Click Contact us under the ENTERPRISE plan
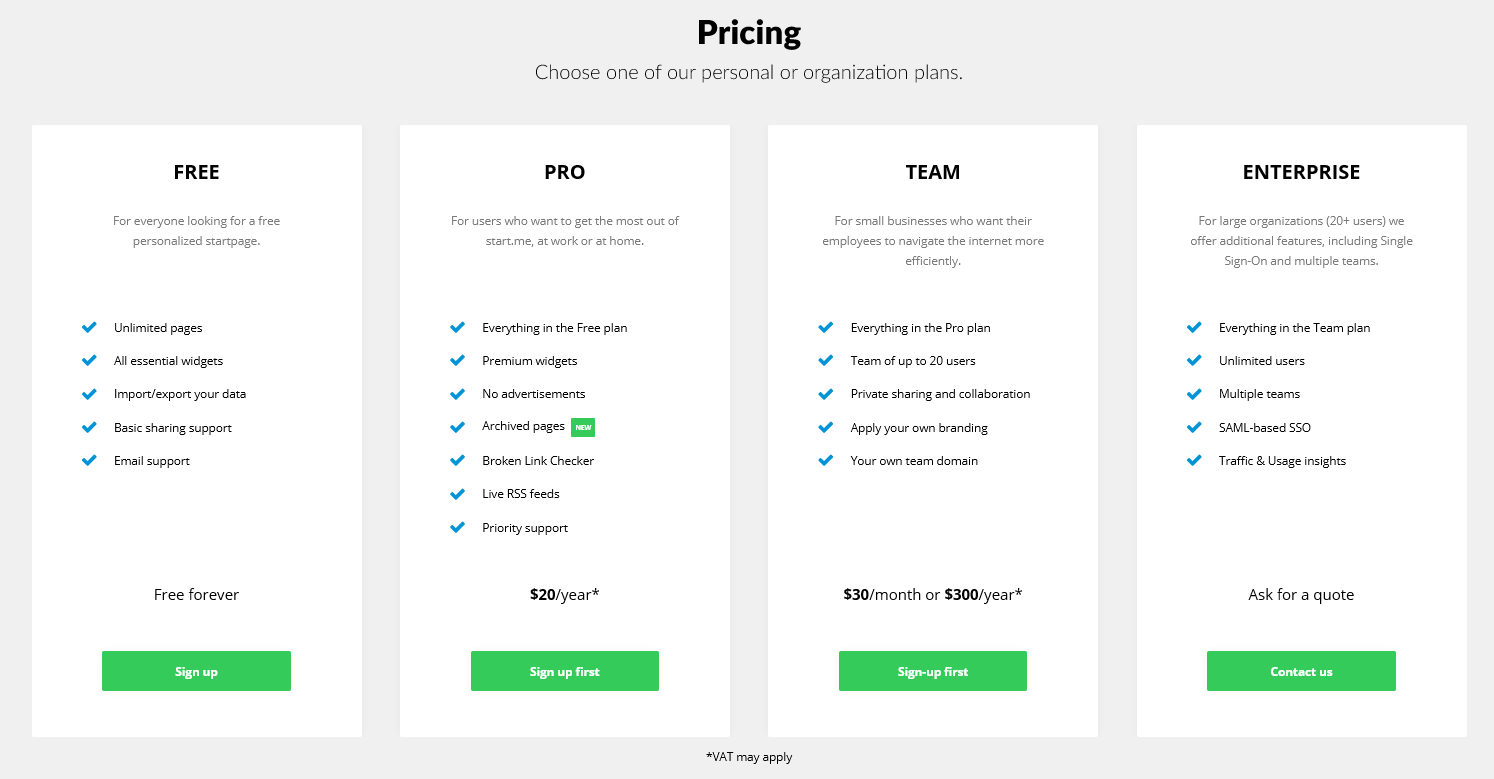This screenshot has width=1494, height=779. (x=1301, y=671)
